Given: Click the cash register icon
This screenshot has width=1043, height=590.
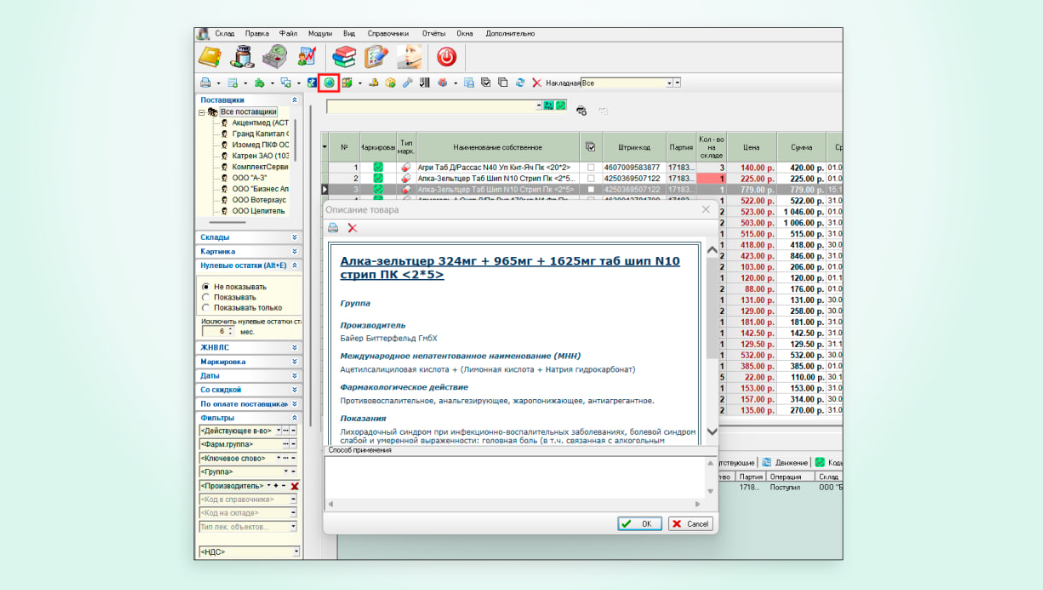Looking at the screenshot, I should [276, 57].
